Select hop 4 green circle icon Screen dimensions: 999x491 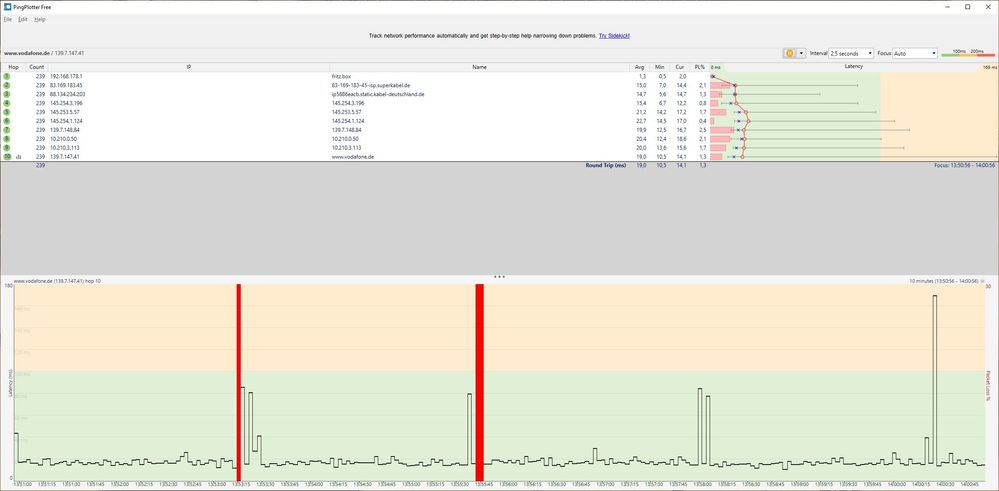[x=7, y=103]
